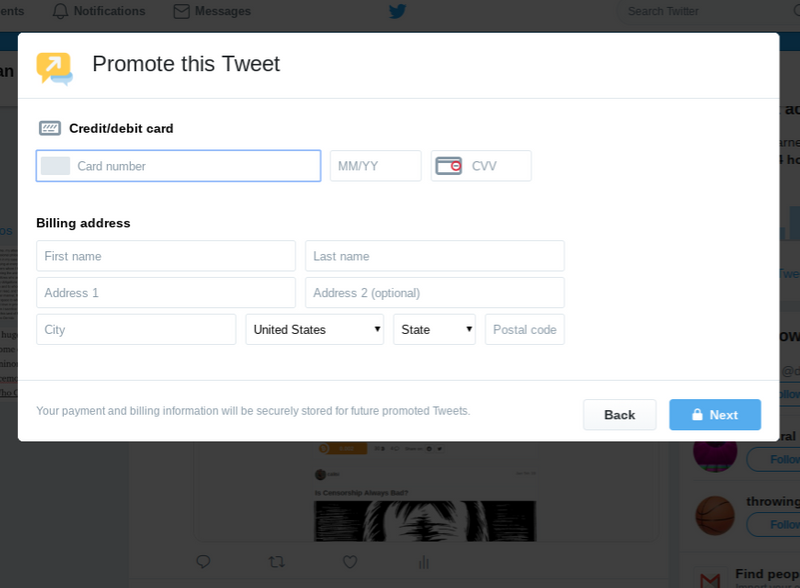The image size is (800, 588).
Task: Click the Twitter bird logo
Action: (397, 11)
